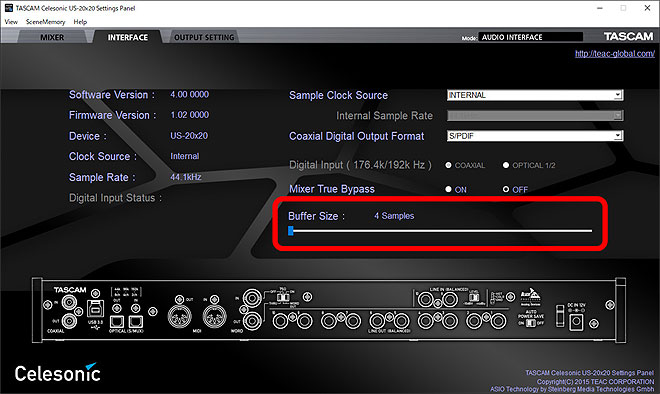Click the Buffer Size slider handle
This screenshot has width=660, height=394.
click(x=290, y=231)
